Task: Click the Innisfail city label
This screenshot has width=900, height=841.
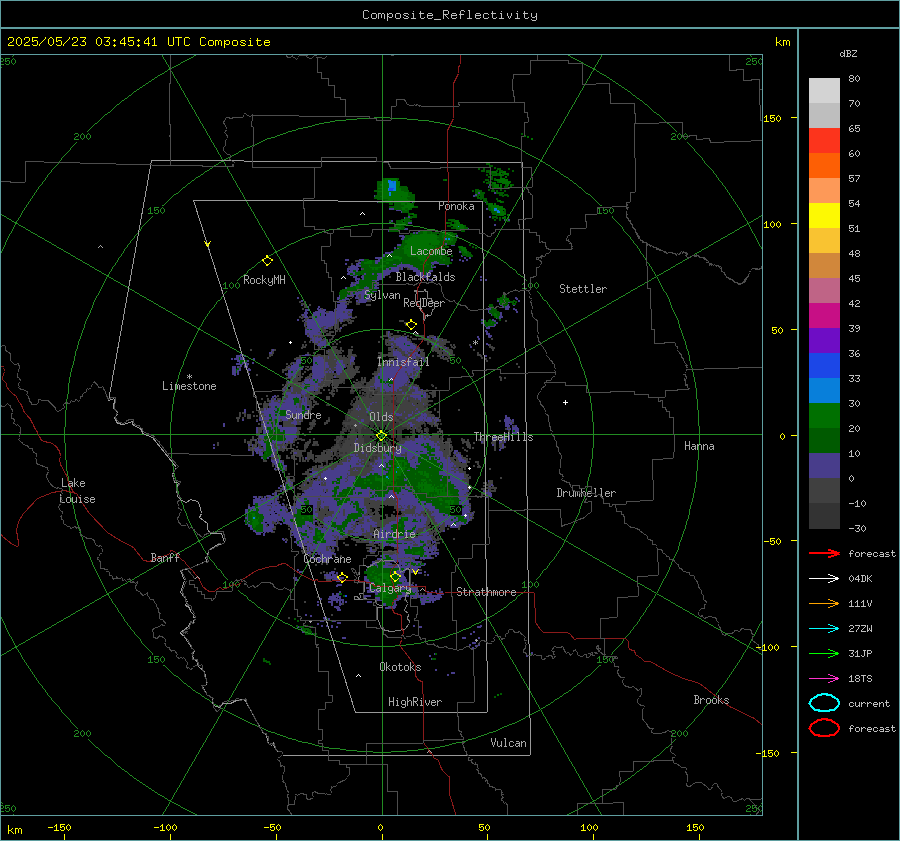Action: [x=403, y=362]
